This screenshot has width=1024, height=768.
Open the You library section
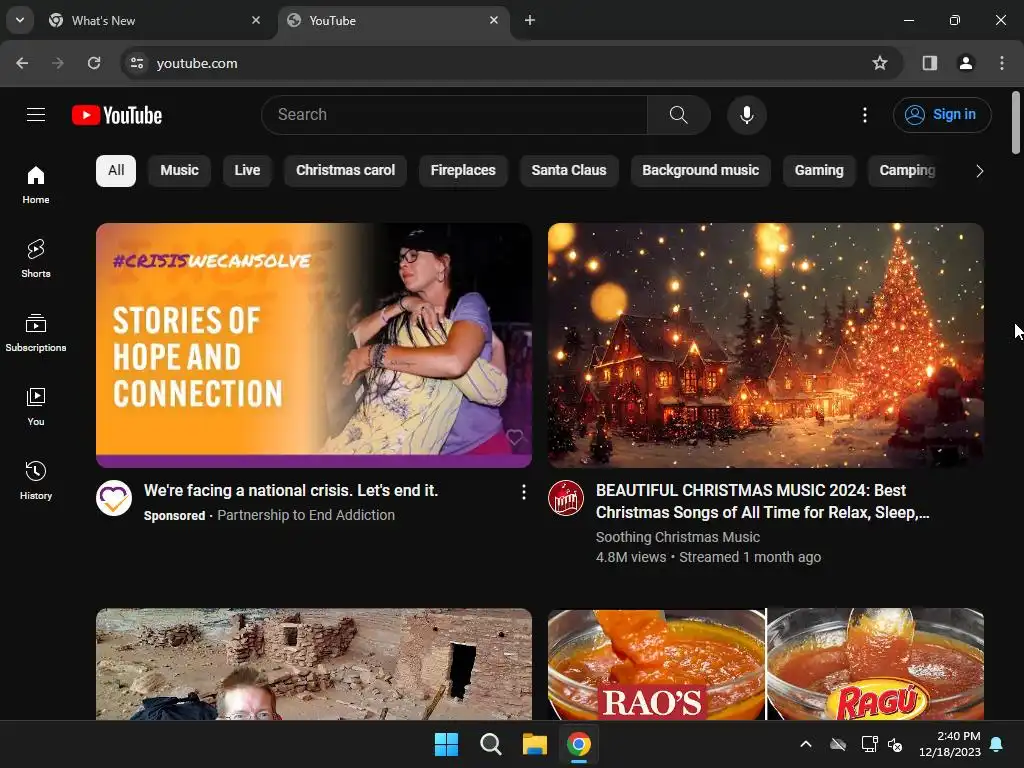click(36, 406)
